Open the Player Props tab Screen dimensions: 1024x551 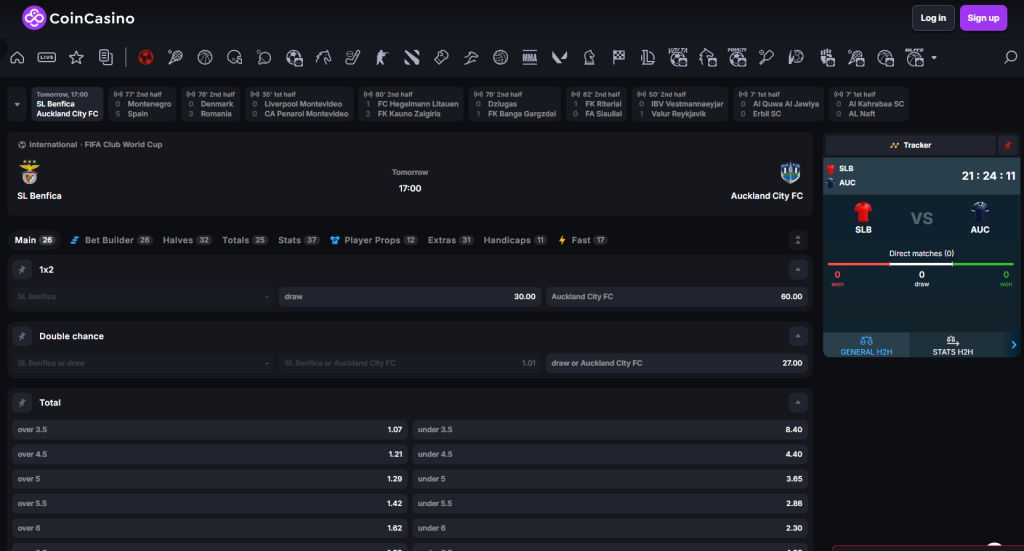coord(374,240)
